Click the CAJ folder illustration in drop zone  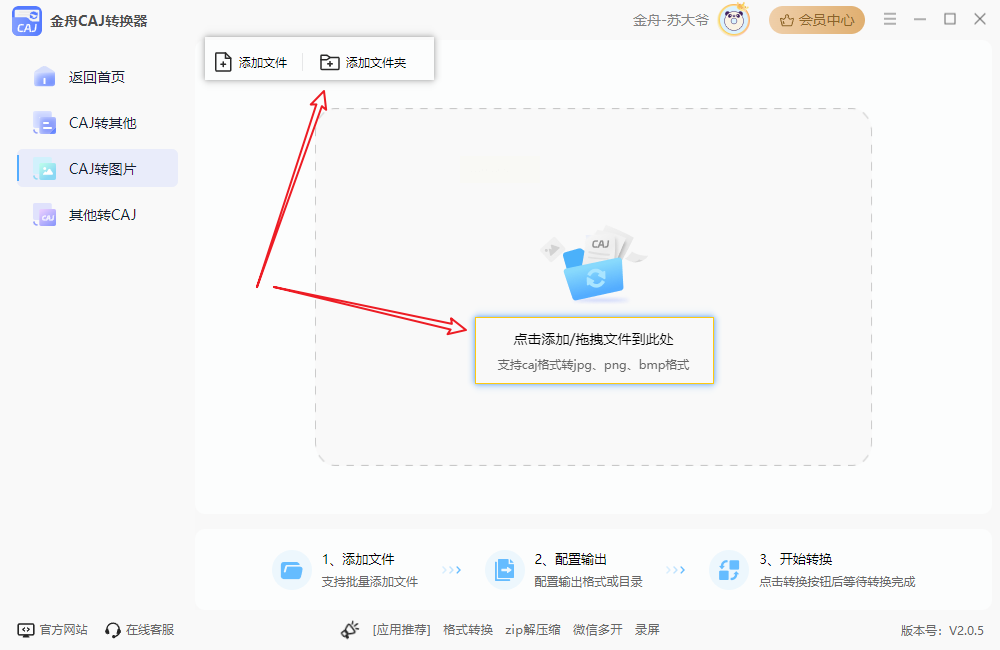[x=593, y=263]
